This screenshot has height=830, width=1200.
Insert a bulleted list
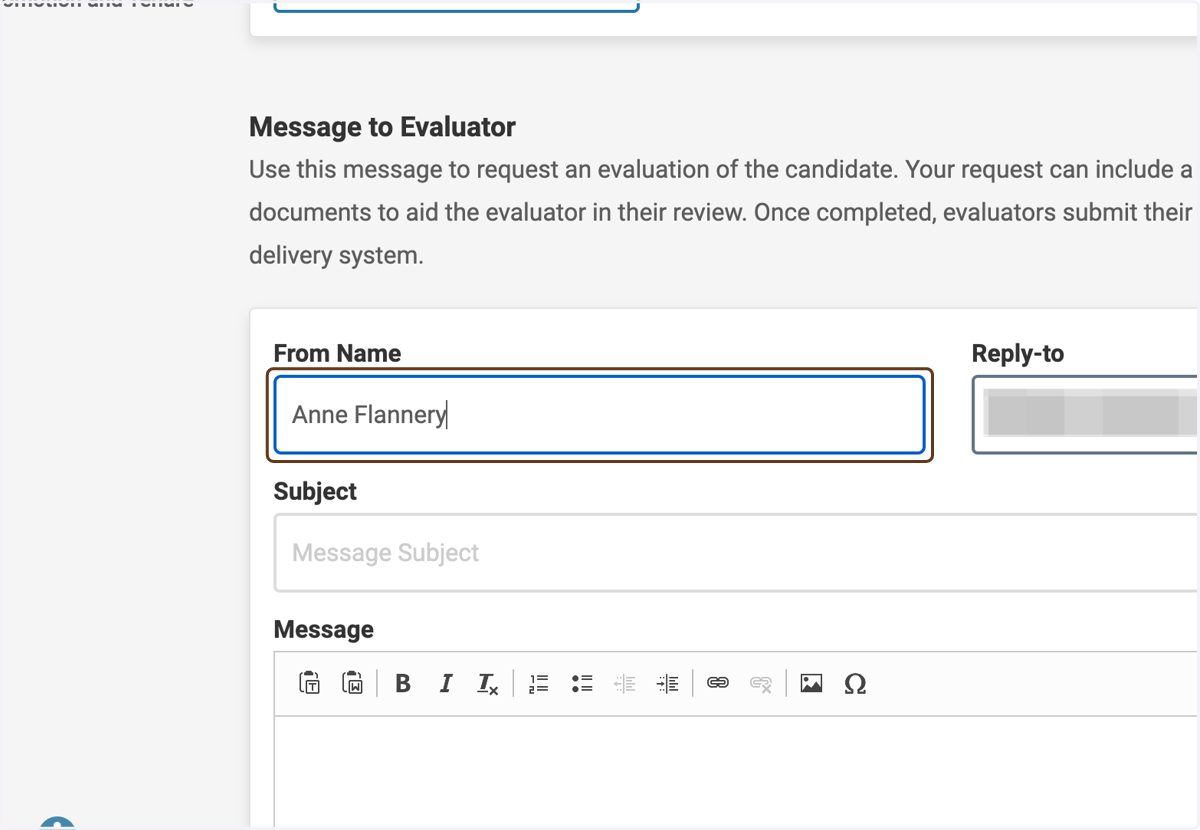582,684
